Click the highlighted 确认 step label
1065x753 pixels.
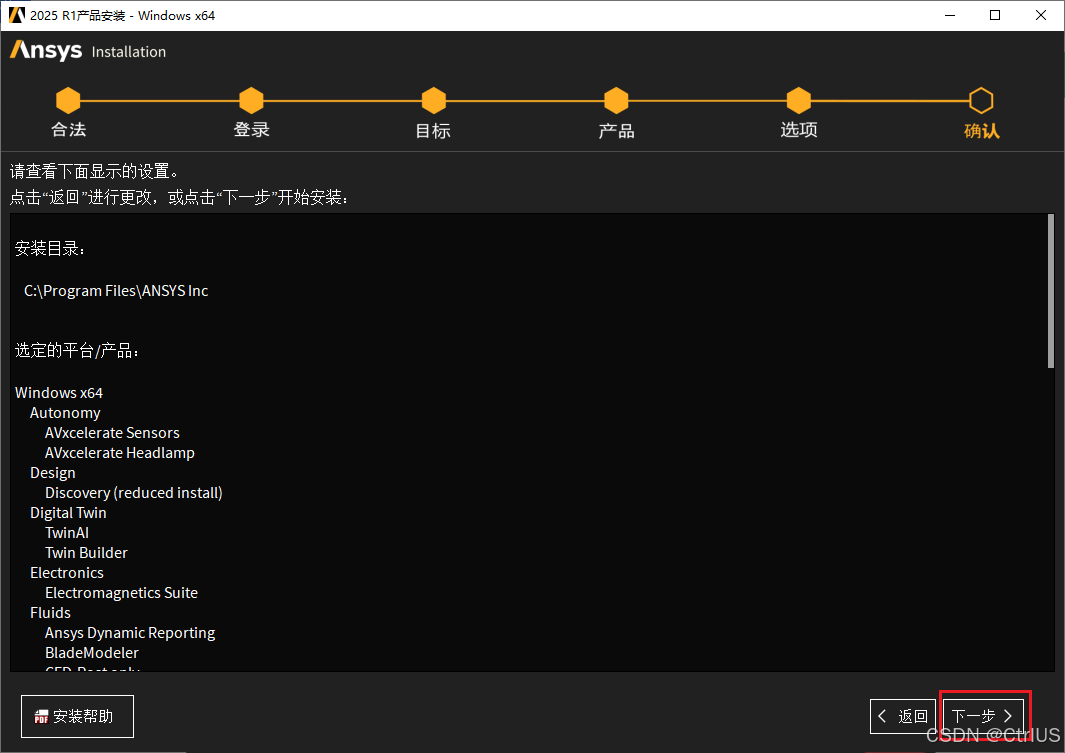click(x=981, y=130)
